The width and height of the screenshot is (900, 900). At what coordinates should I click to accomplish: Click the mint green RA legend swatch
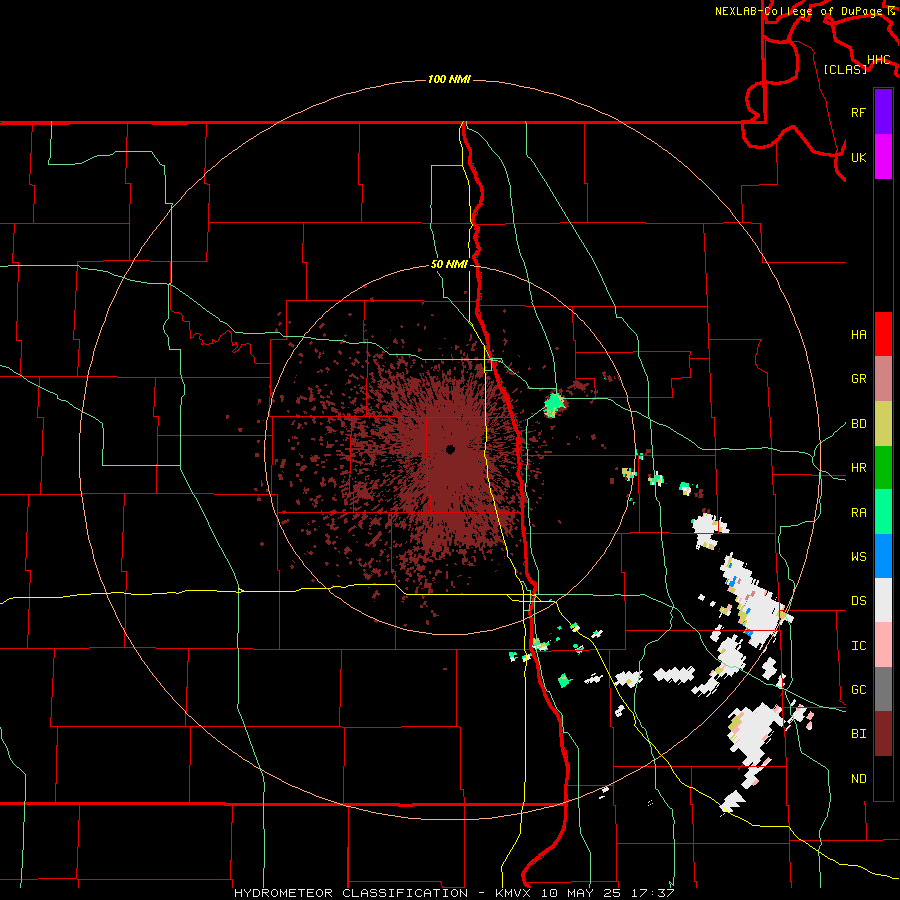(x=883, y=512)
